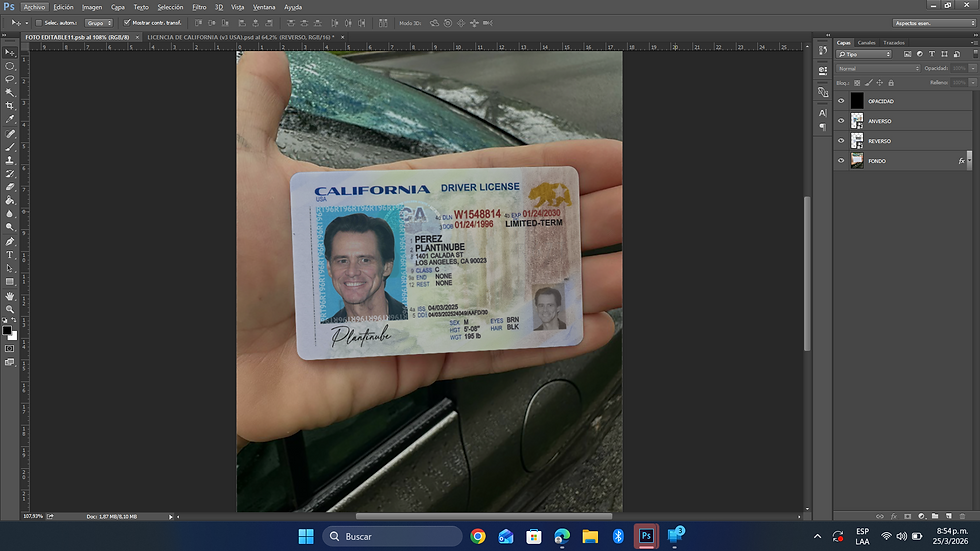Open the Aspectos esen. workspace dropdown
980x551 pixels.
tap(934, 23)
